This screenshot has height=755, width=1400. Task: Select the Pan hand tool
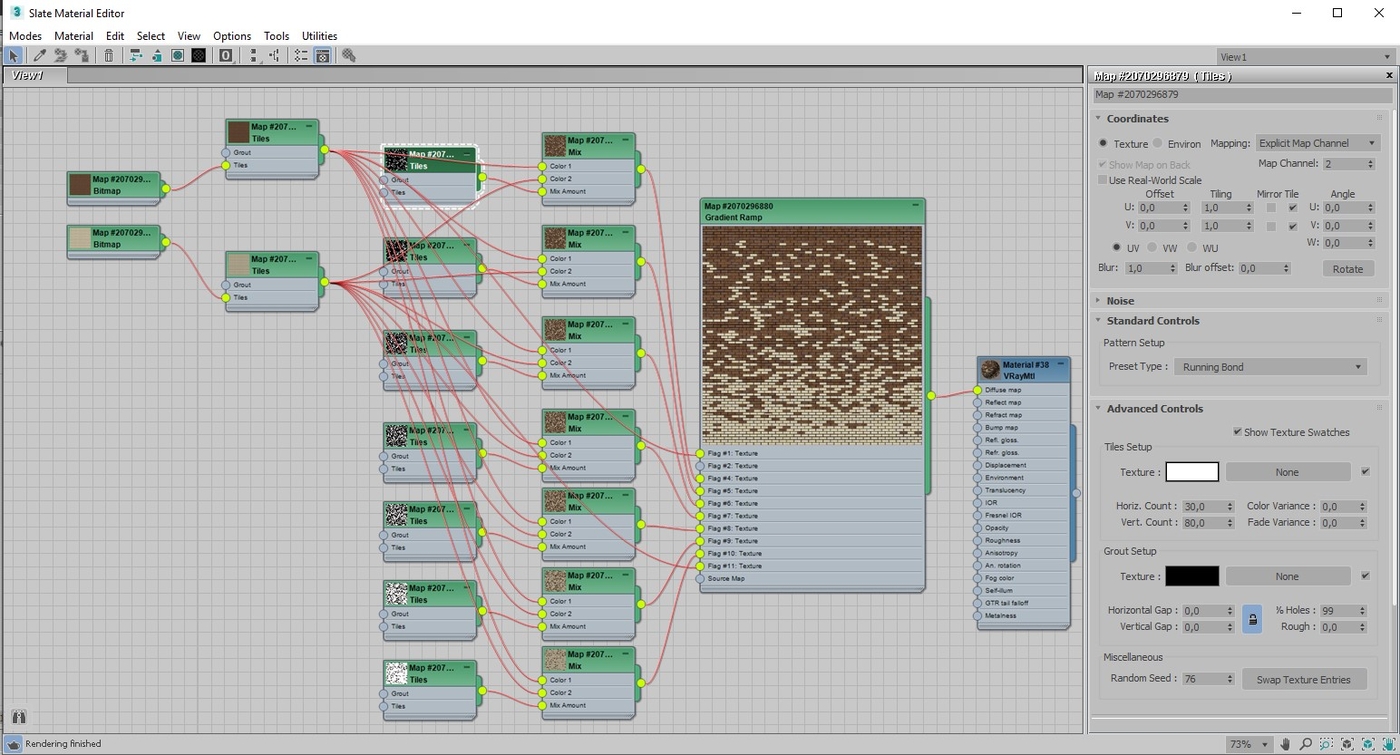1285,744
